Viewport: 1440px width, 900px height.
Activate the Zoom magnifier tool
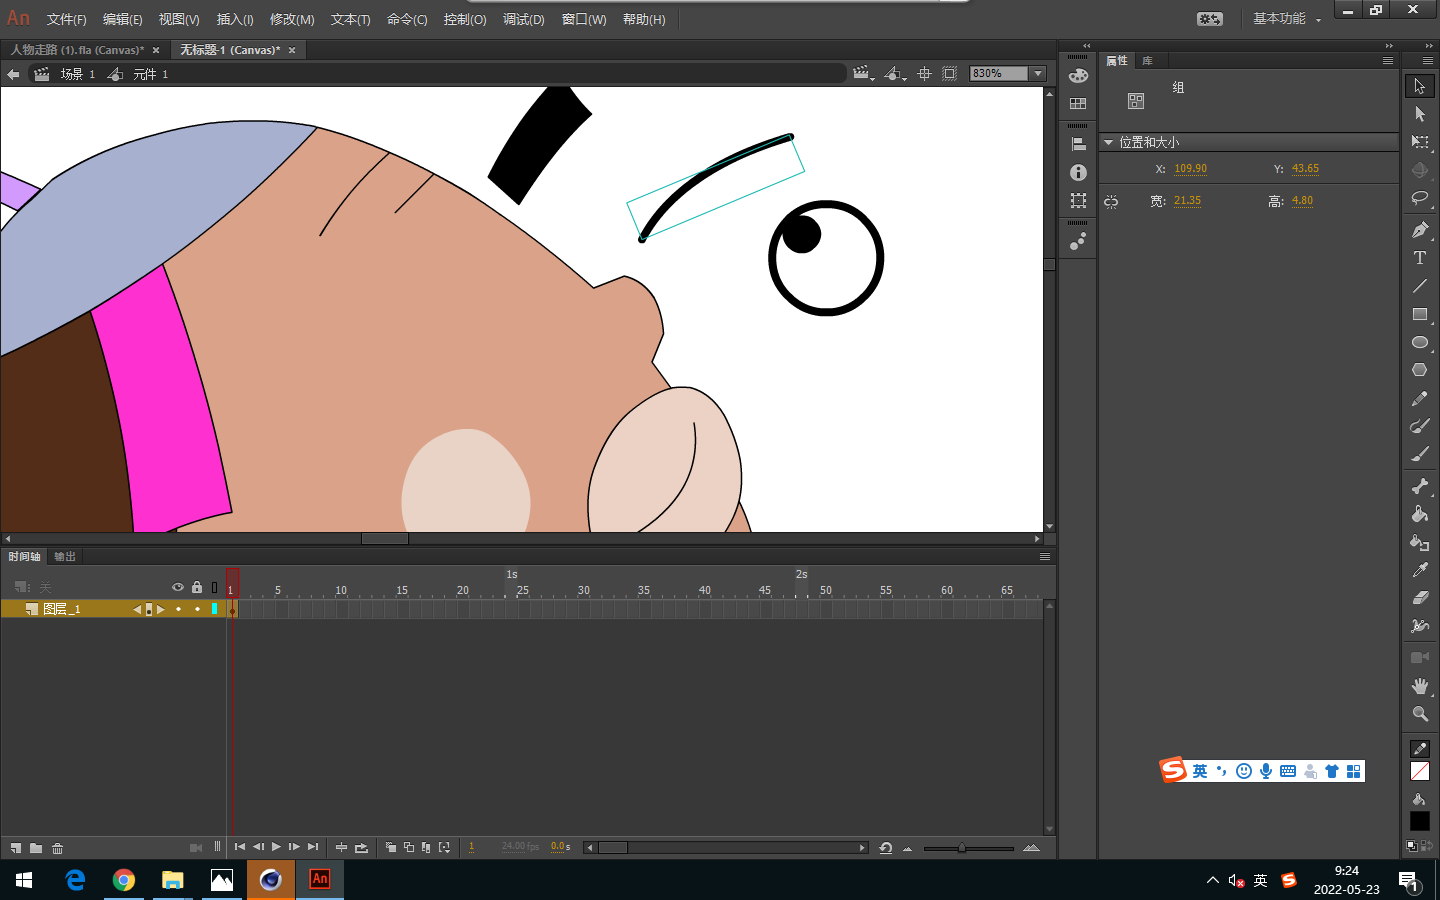(1419, 714)
